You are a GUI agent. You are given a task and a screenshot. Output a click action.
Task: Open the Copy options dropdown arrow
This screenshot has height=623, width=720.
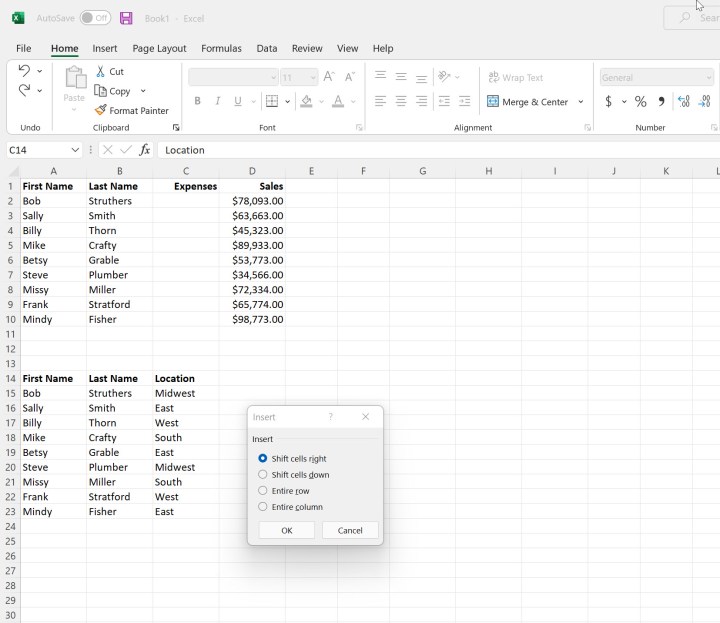(x=143, y=91)
